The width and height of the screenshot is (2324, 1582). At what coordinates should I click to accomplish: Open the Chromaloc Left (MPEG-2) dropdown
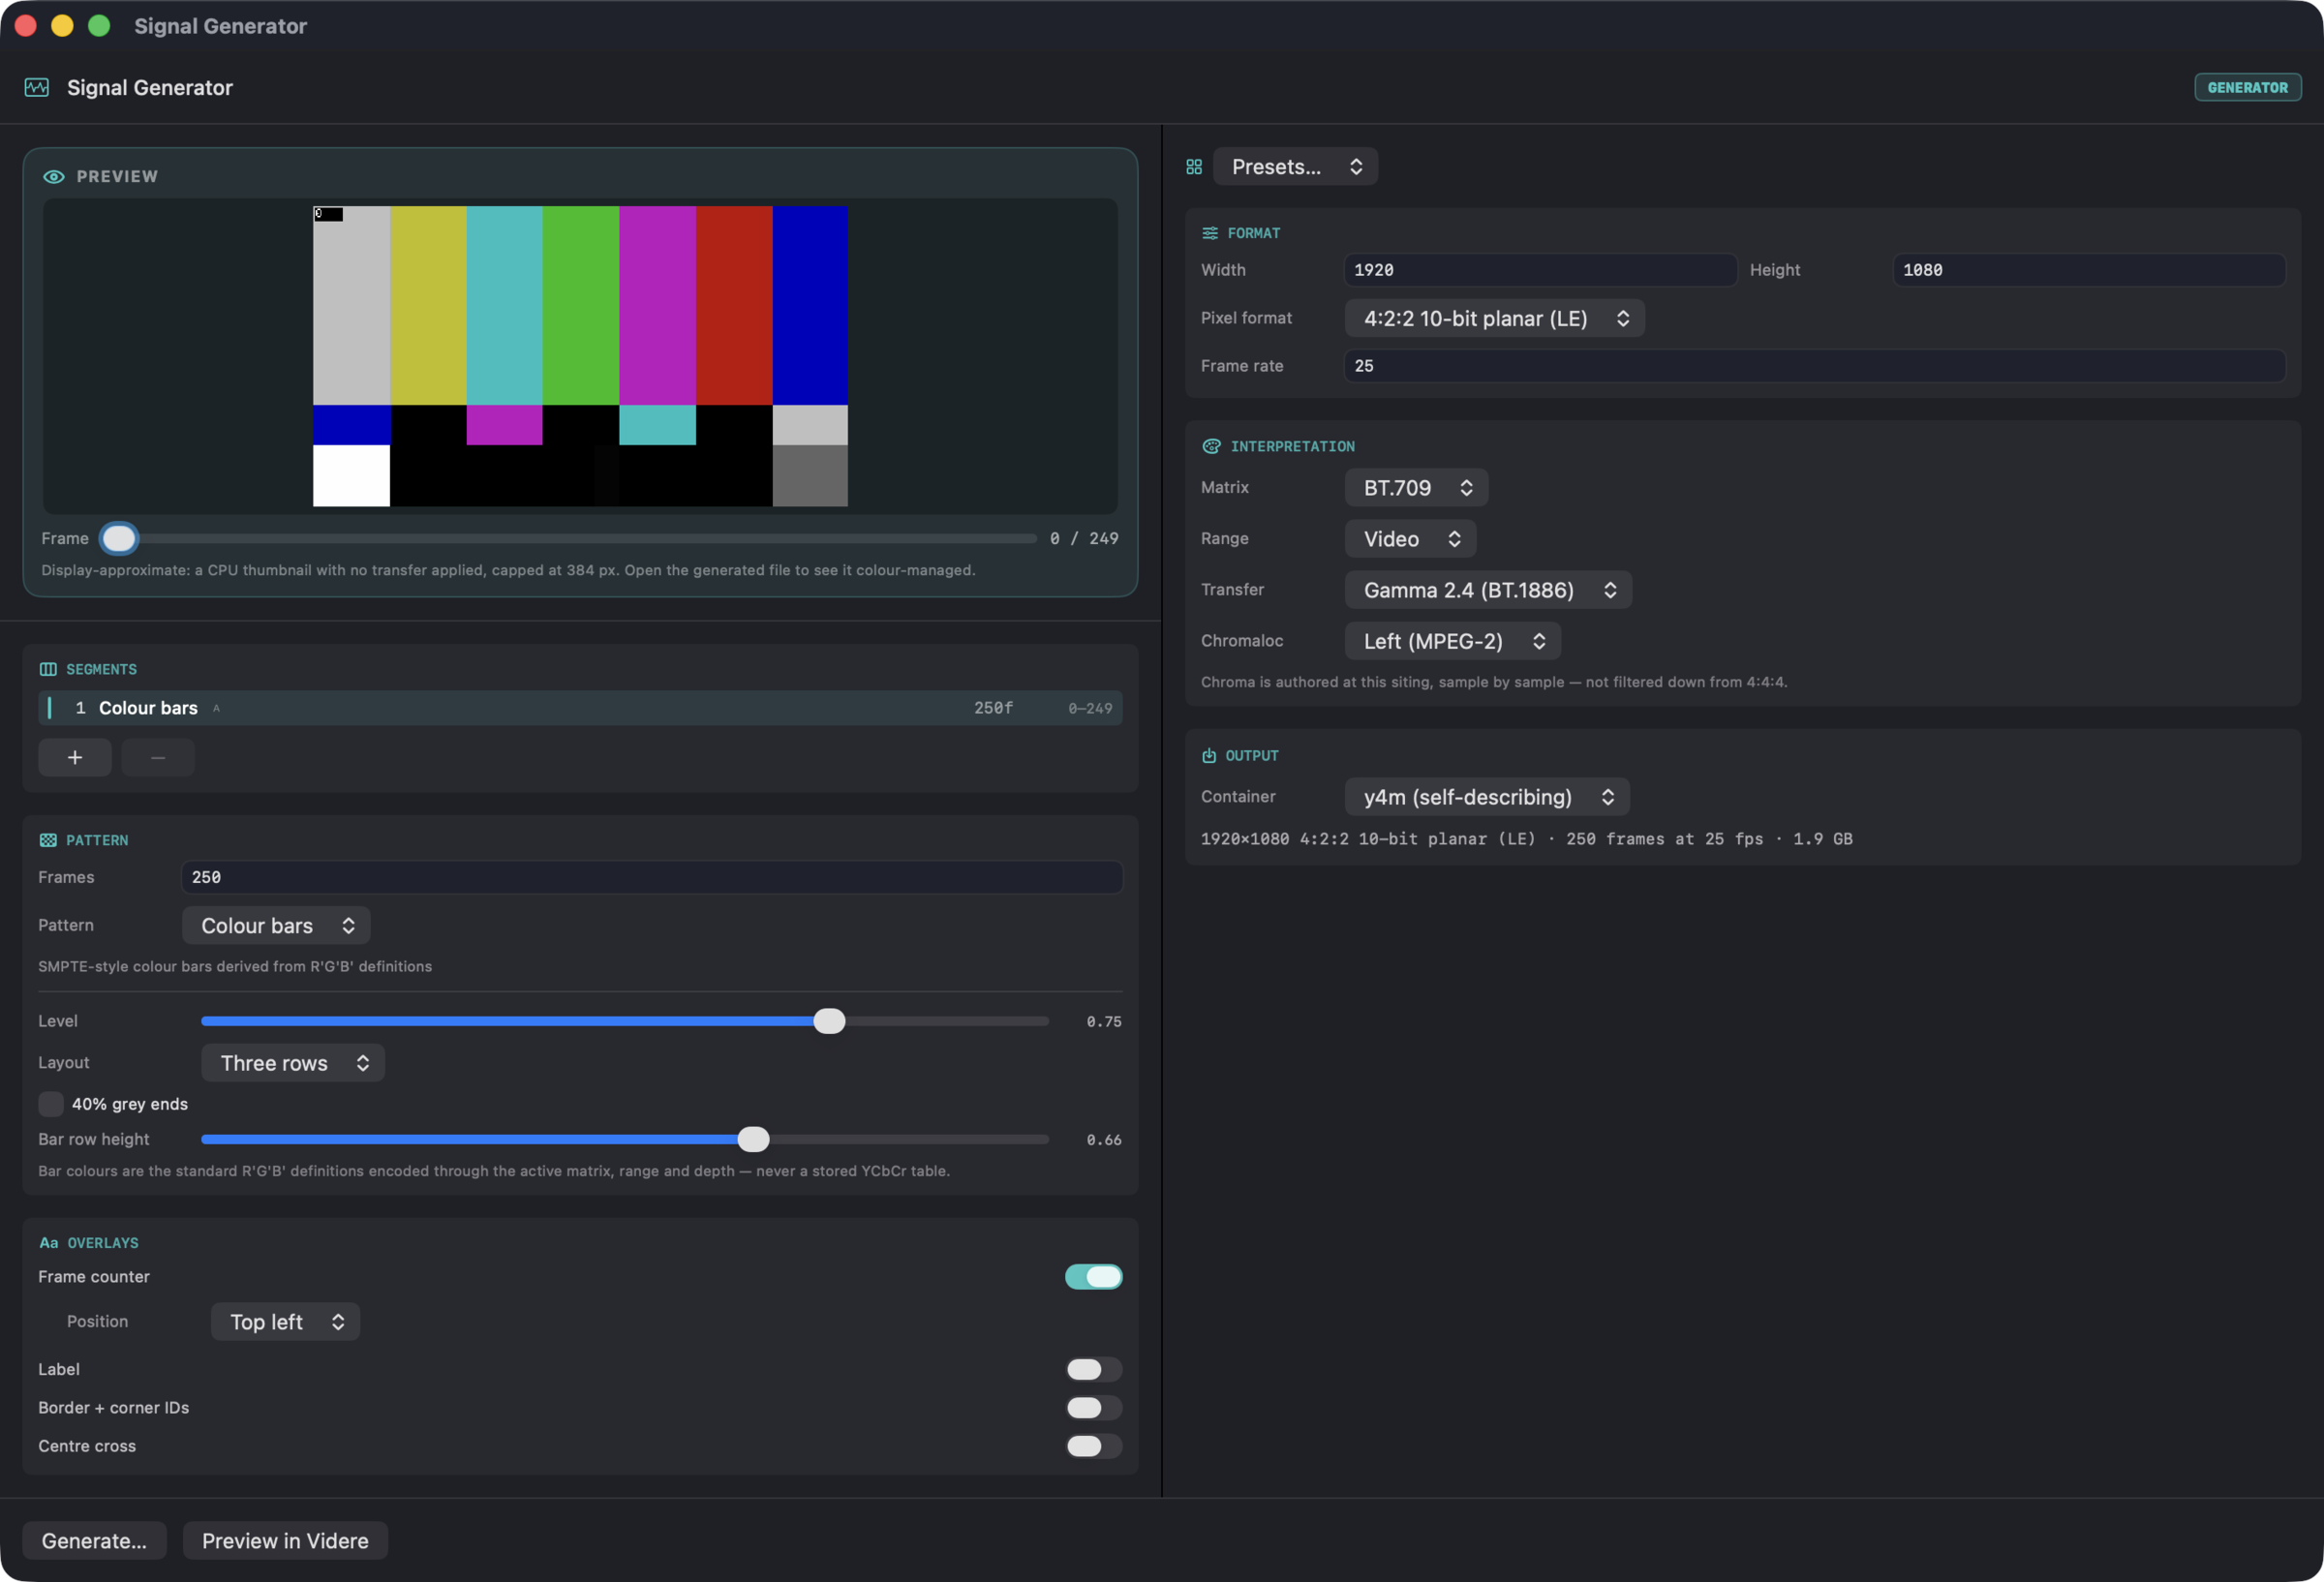click(x=1452, y=641)
